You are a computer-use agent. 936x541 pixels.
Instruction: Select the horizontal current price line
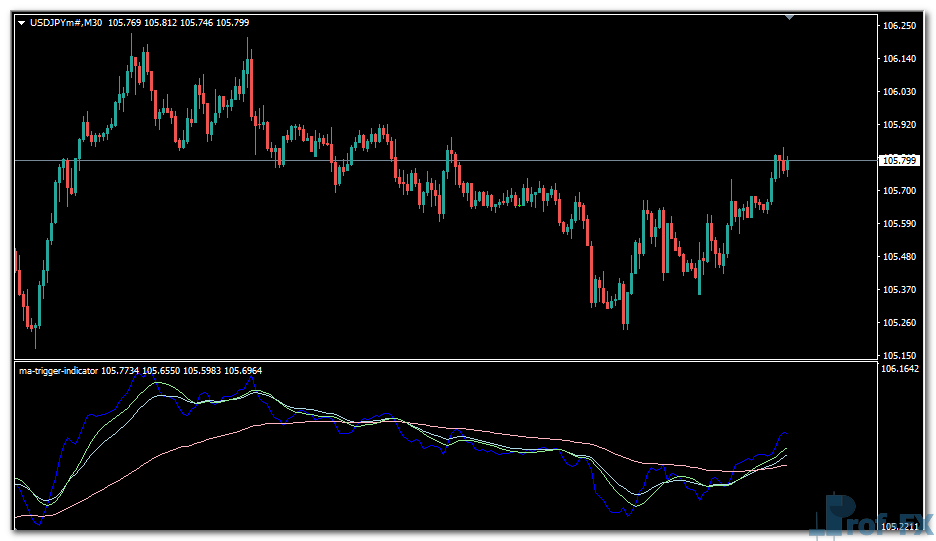500,160
